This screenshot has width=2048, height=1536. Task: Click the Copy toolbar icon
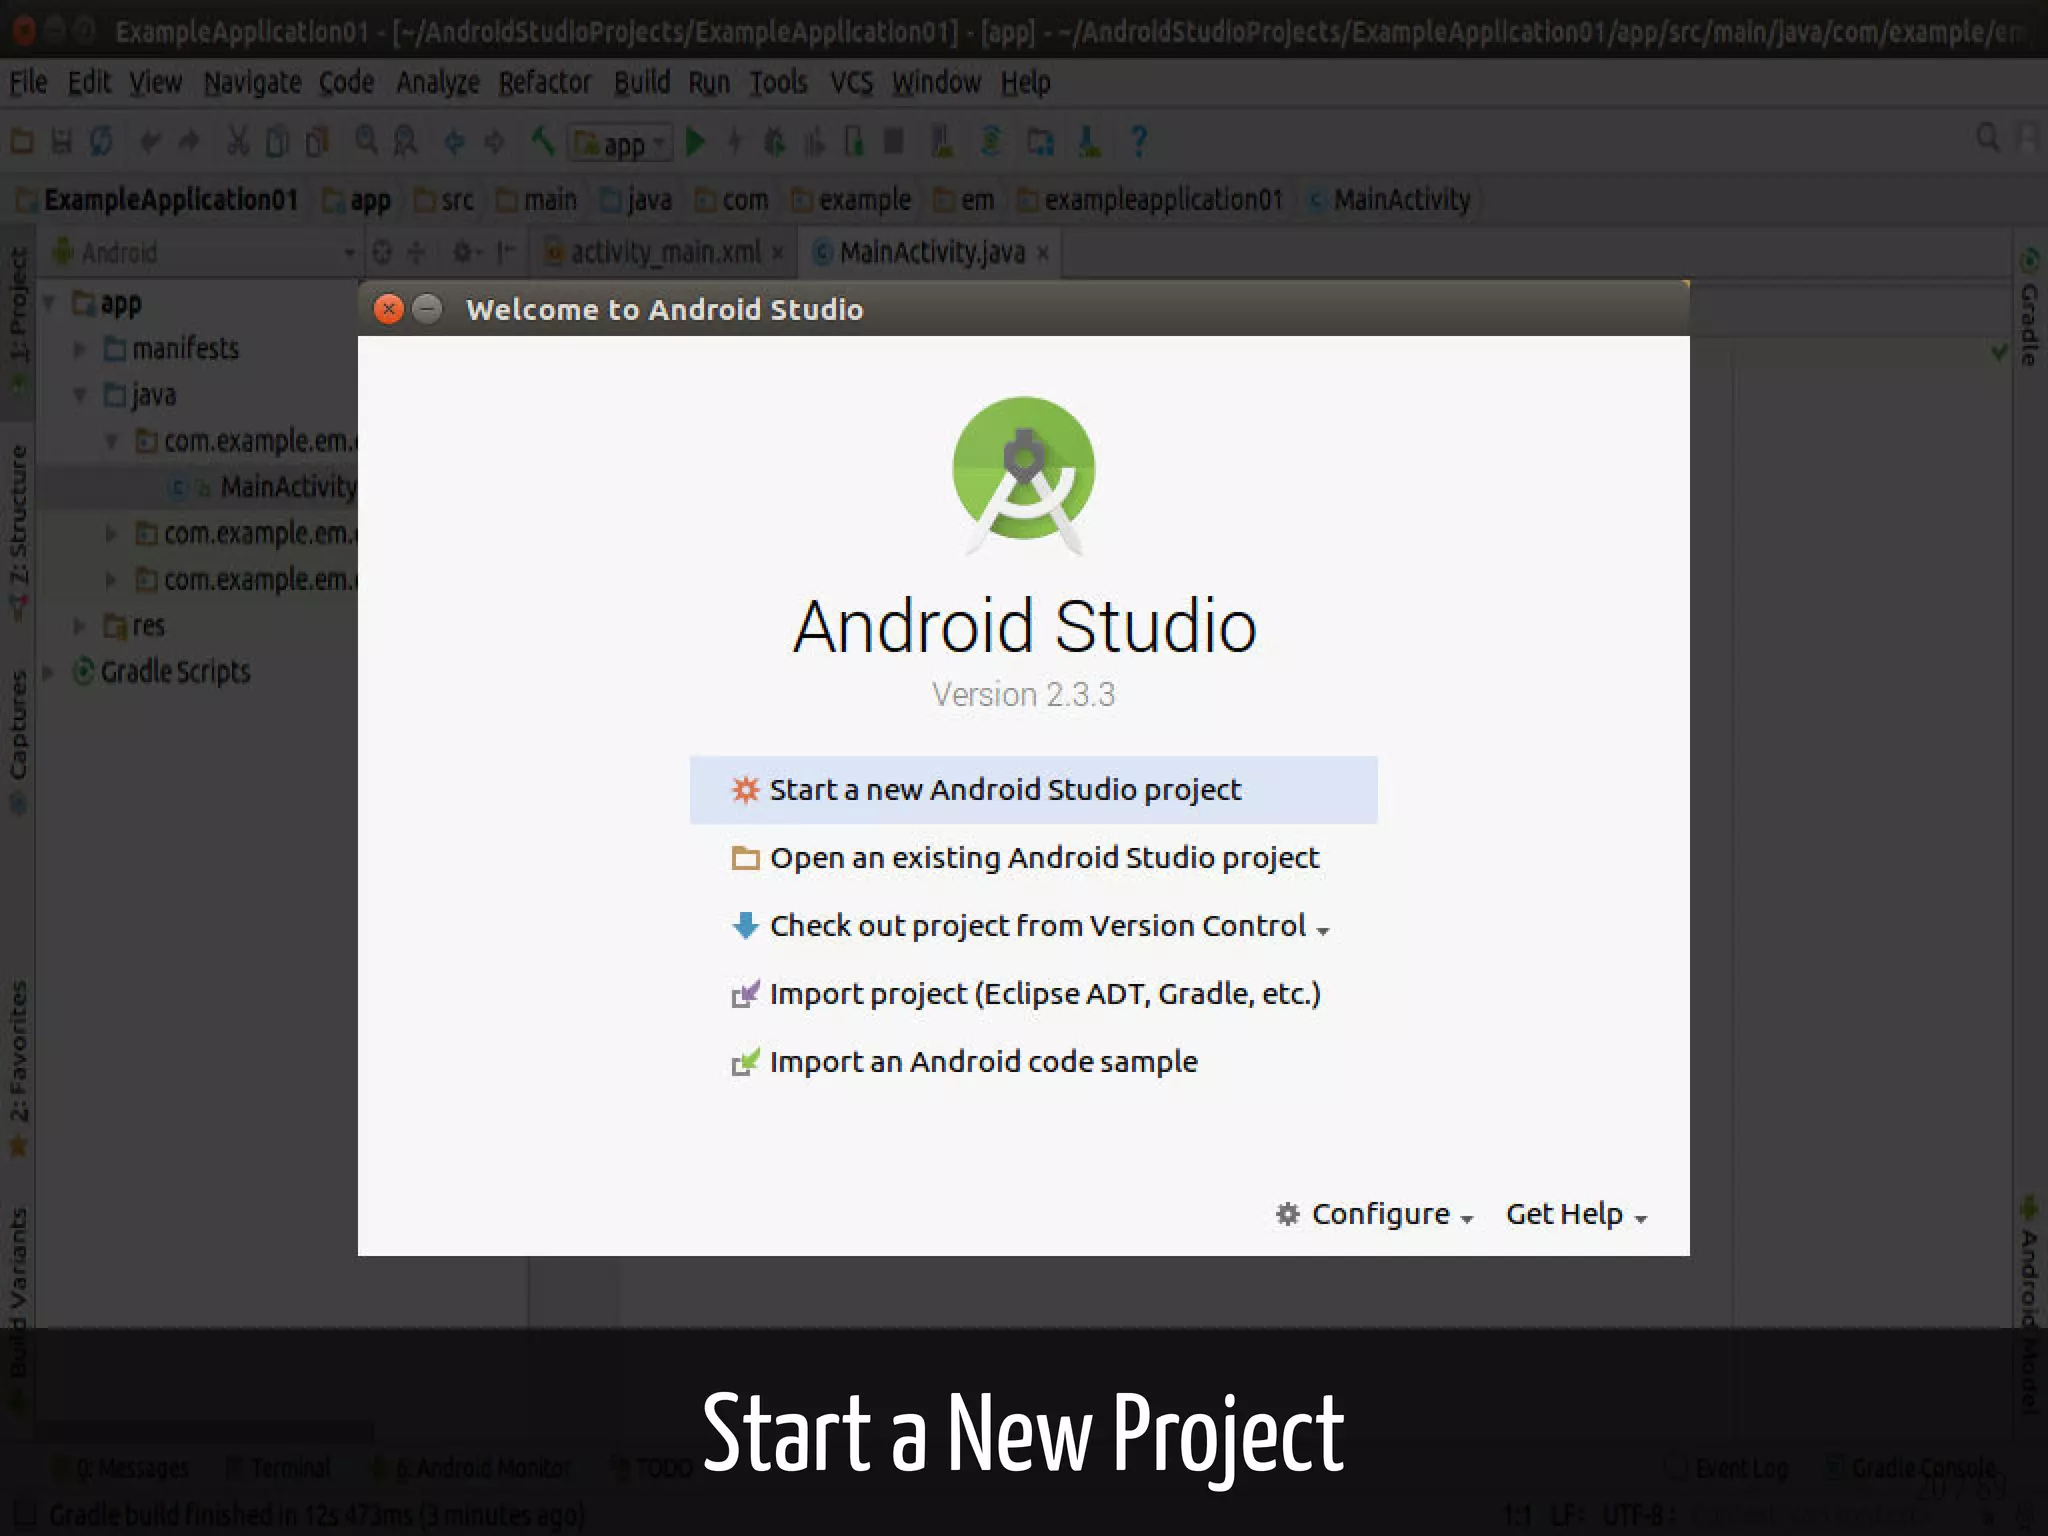(277, 141)
